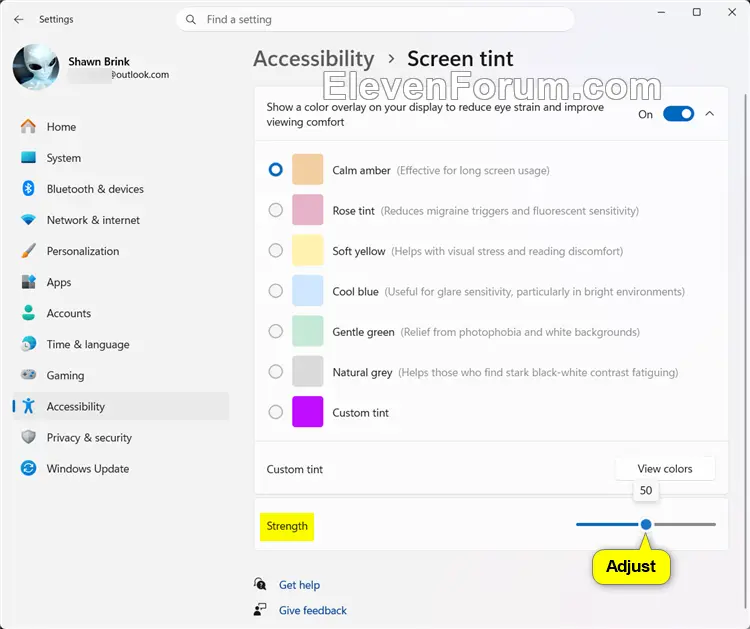Screen dimensions: 750x629
Task: Click the Accessibility breadcrumb link
Action: [314, 59]
